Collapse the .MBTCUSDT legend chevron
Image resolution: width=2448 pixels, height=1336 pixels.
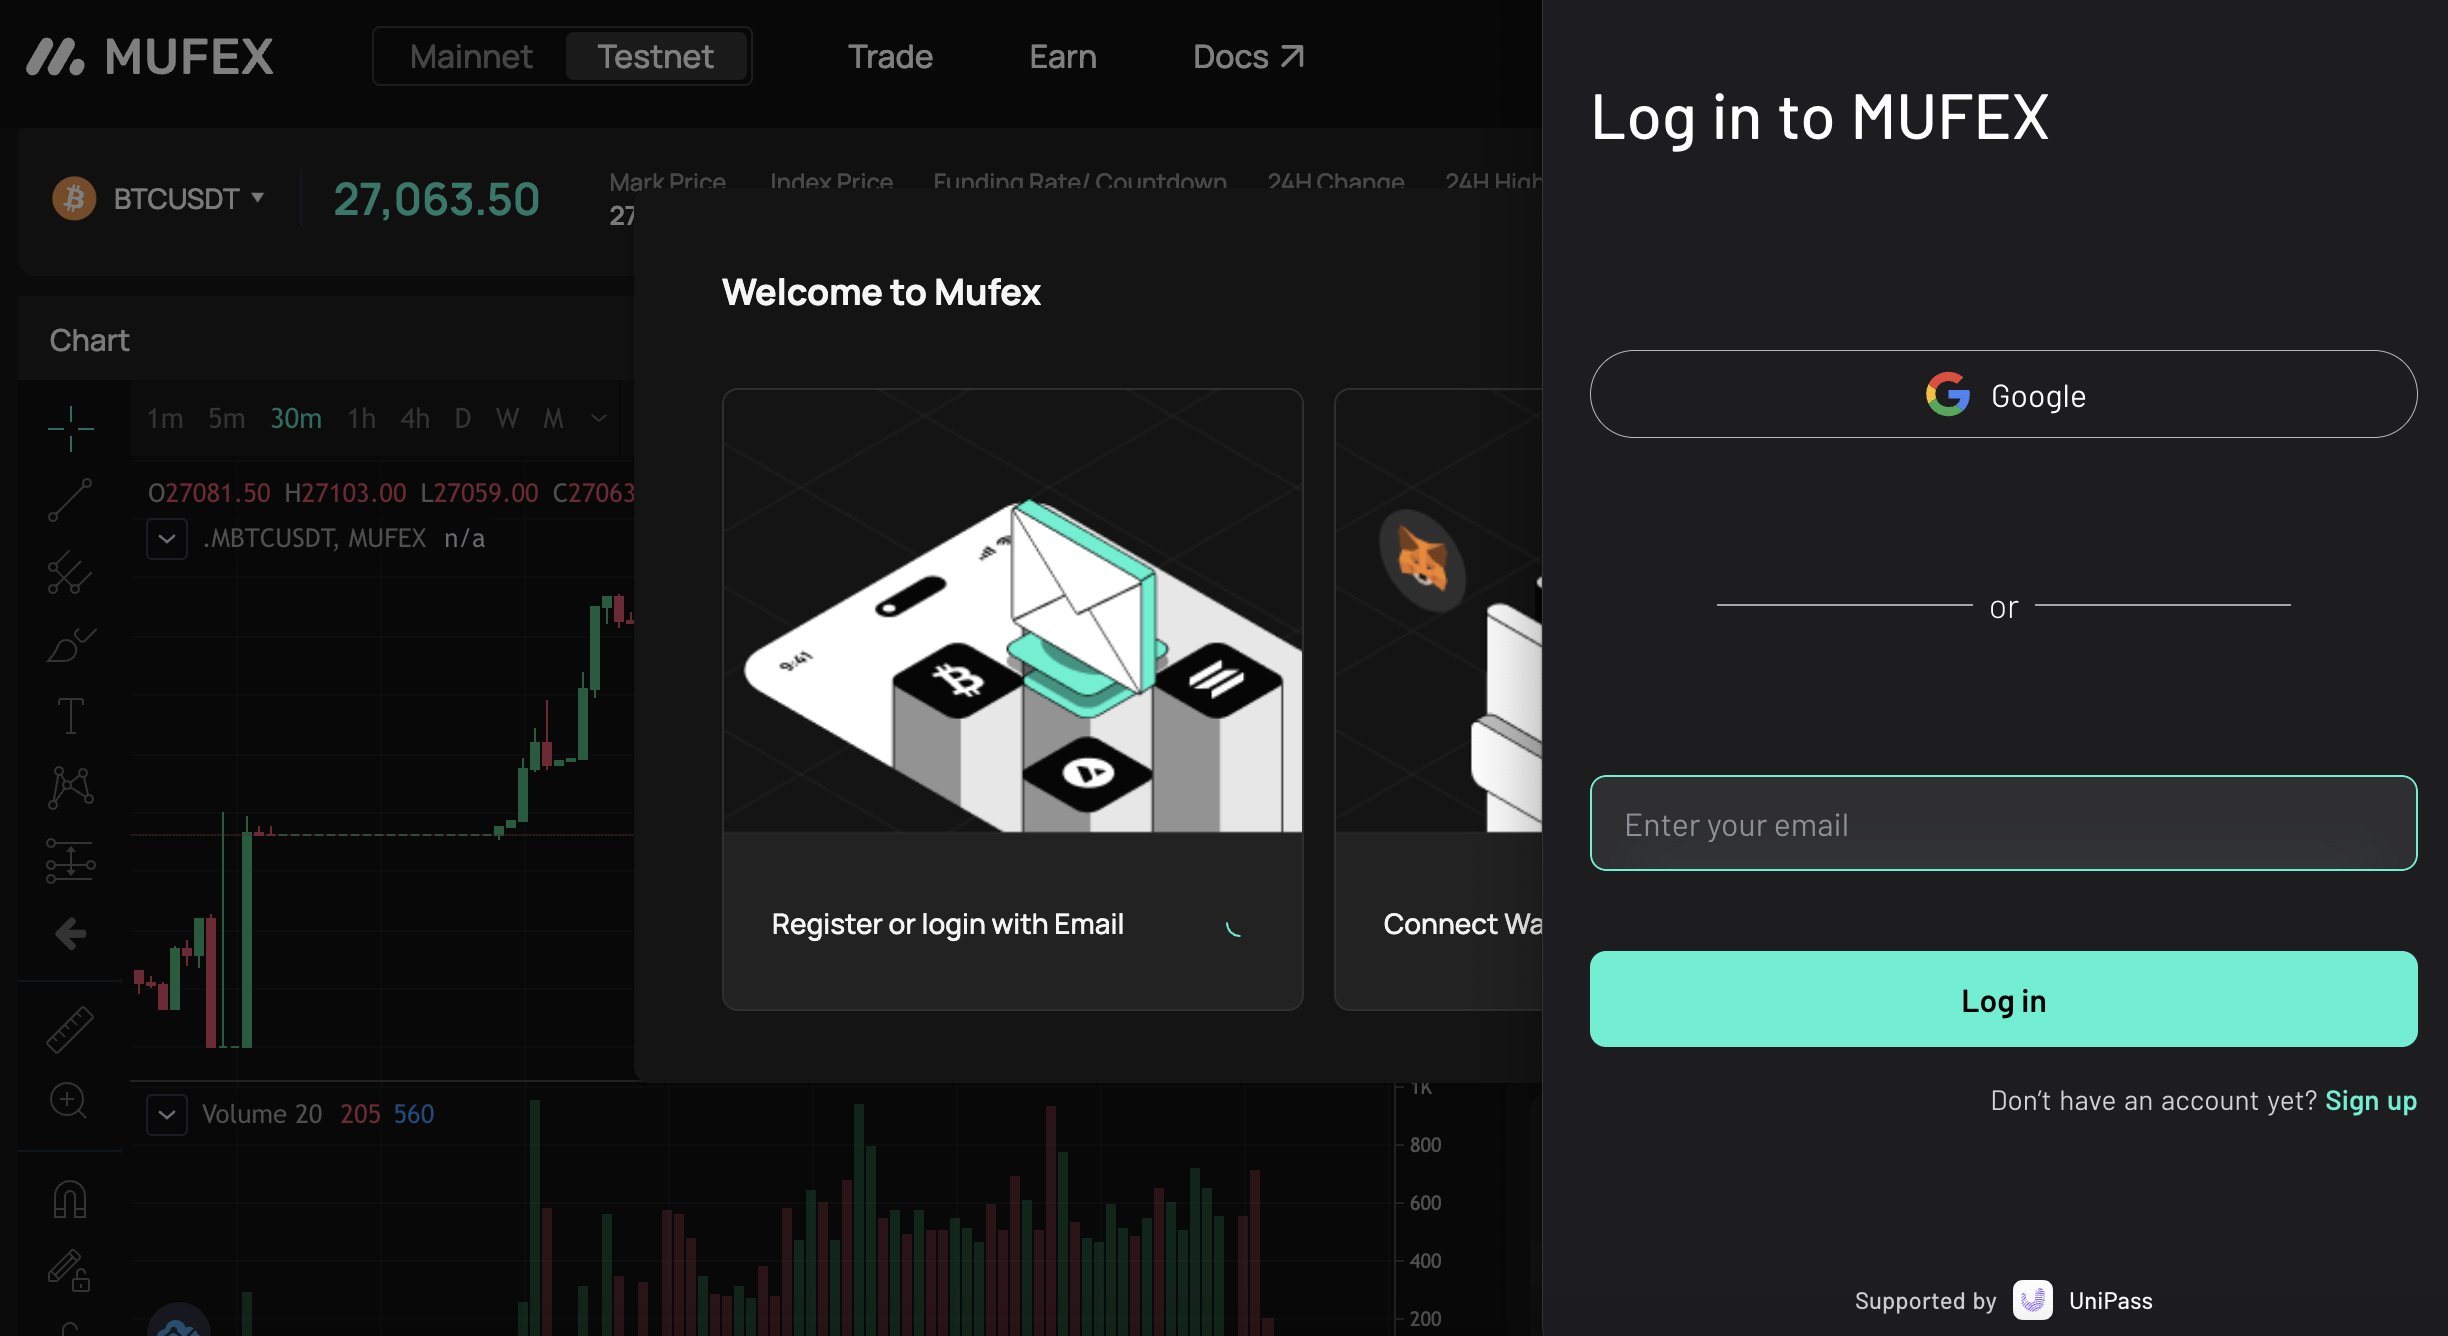click(x=167, y=539)
